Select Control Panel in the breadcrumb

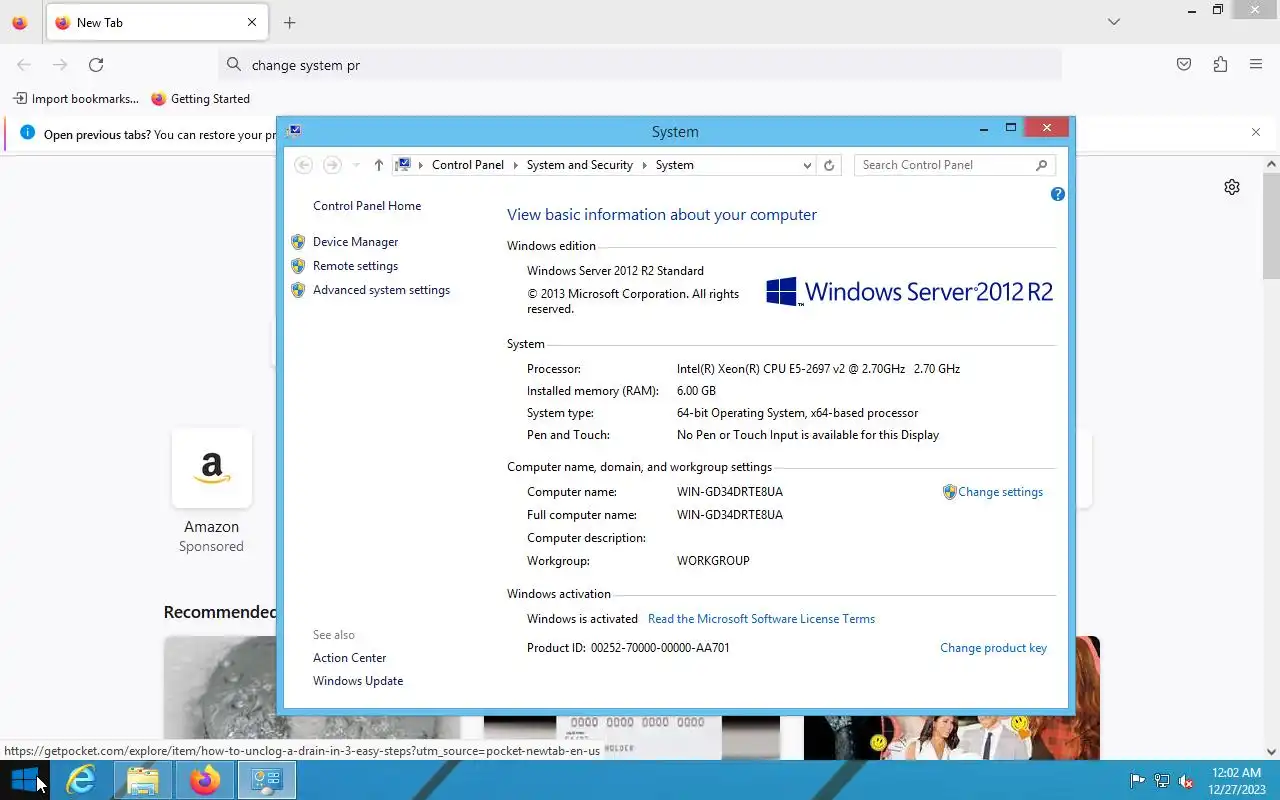tap(468, 165)
